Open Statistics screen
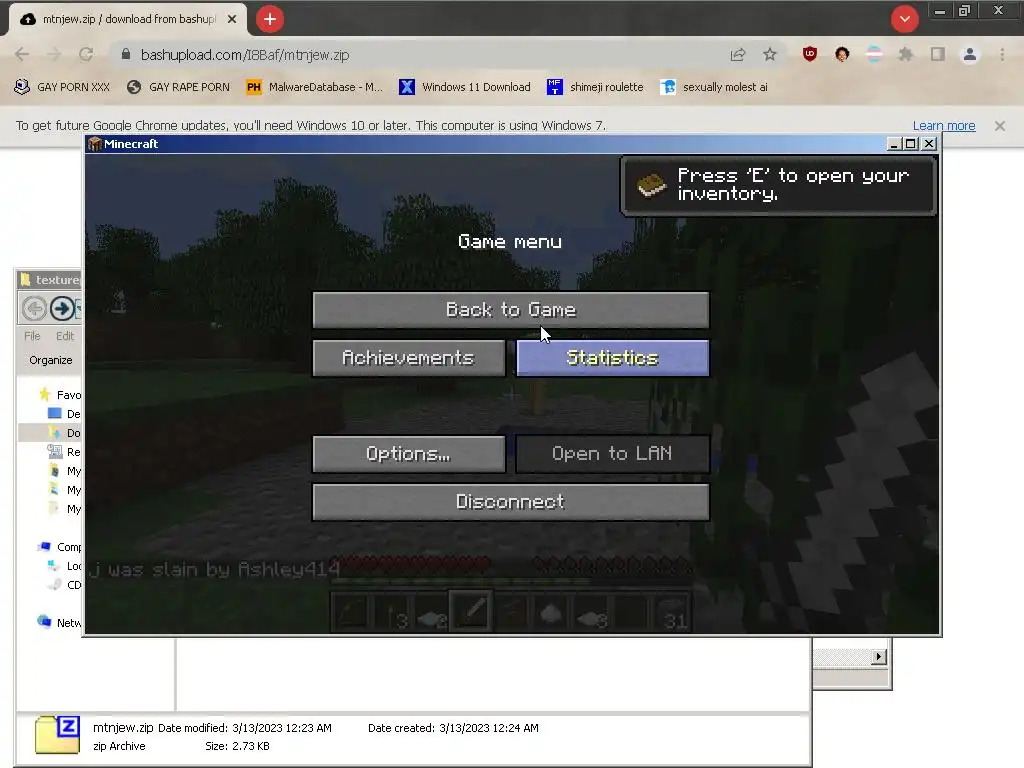 pos(613,358)
